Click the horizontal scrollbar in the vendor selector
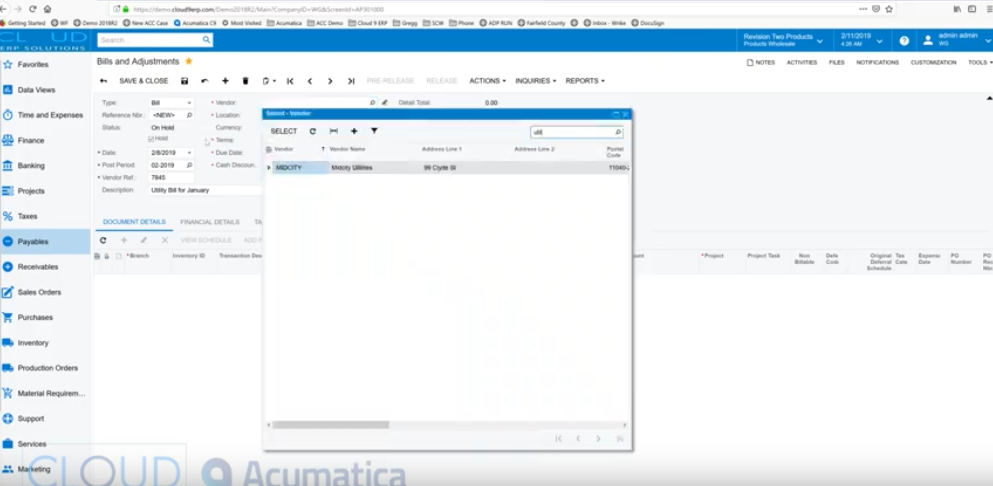 click(x=331, y=425)
